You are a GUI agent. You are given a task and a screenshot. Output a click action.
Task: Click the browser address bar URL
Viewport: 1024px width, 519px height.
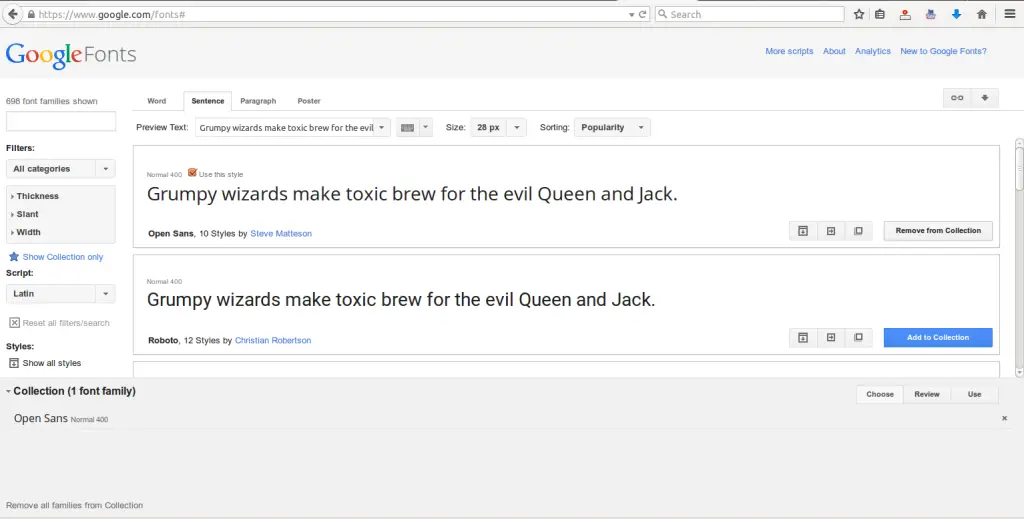(327, 14)
